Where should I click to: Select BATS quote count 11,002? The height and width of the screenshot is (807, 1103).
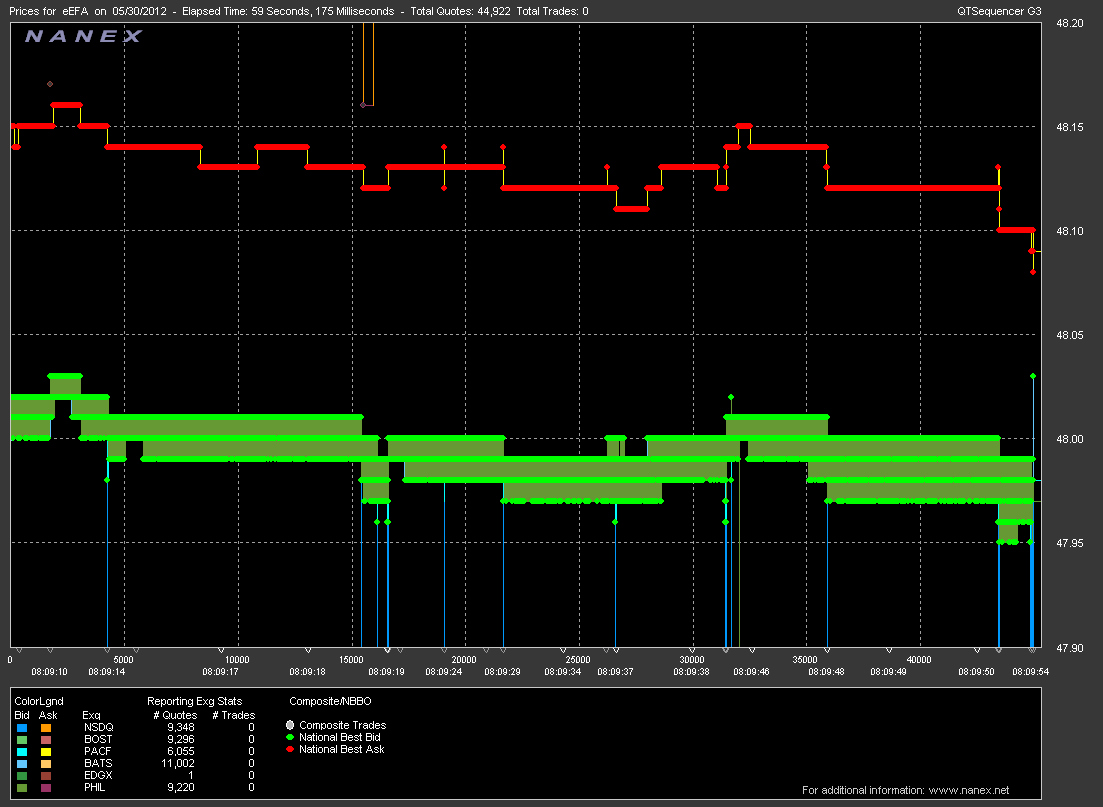[x=178, y=763]
